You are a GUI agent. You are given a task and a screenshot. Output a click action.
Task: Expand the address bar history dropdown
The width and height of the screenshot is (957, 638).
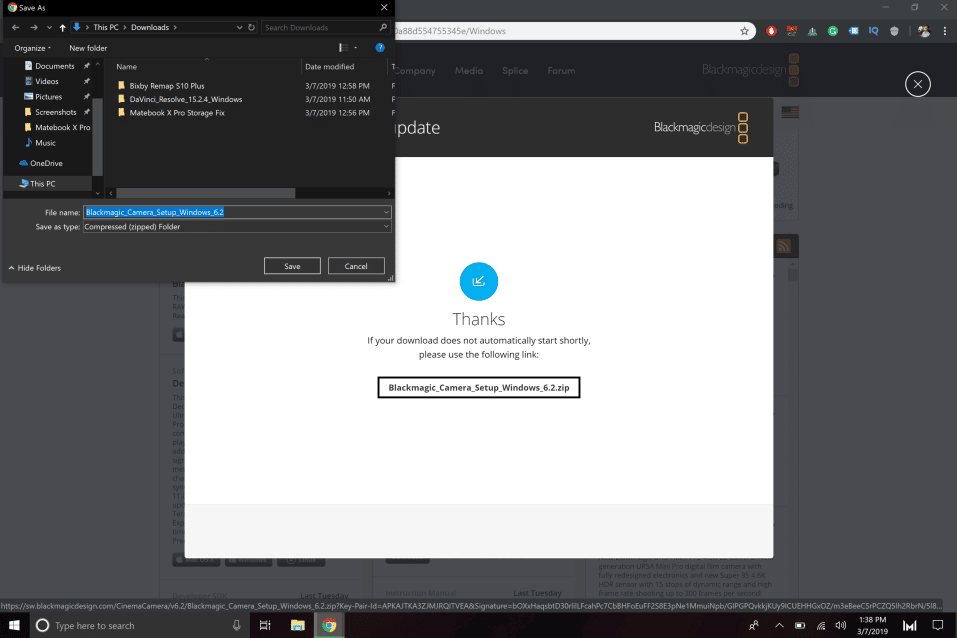pos(239,27)
